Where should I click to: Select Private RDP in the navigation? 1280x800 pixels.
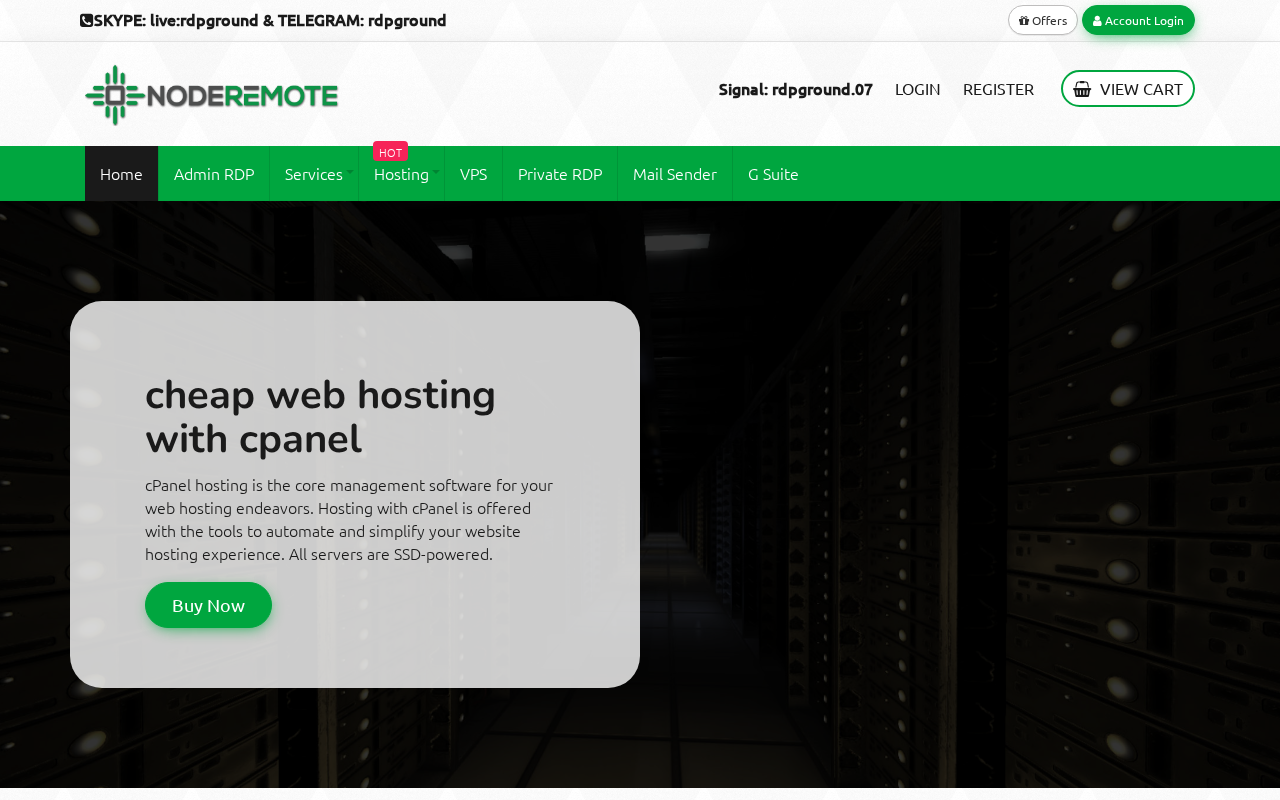[560, 174]
